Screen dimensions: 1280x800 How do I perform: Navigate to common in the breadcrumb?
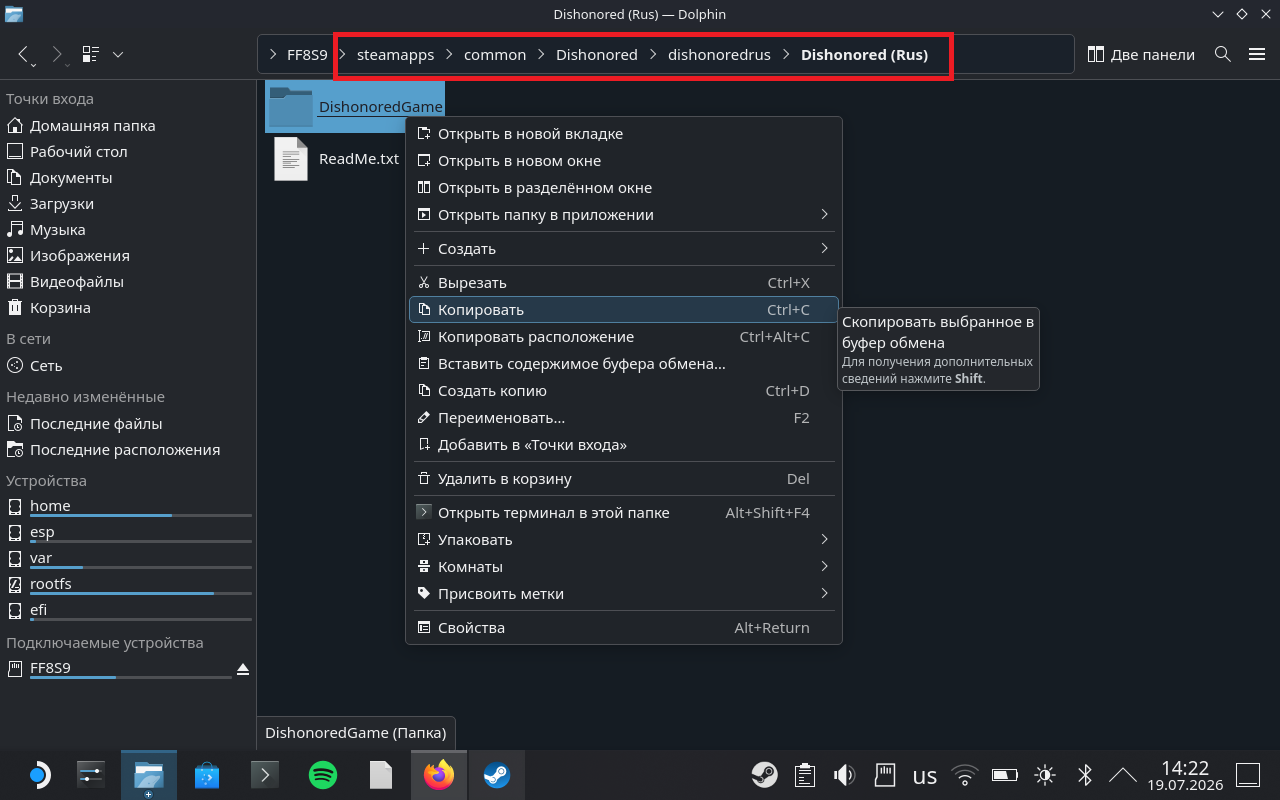point(495,55)
